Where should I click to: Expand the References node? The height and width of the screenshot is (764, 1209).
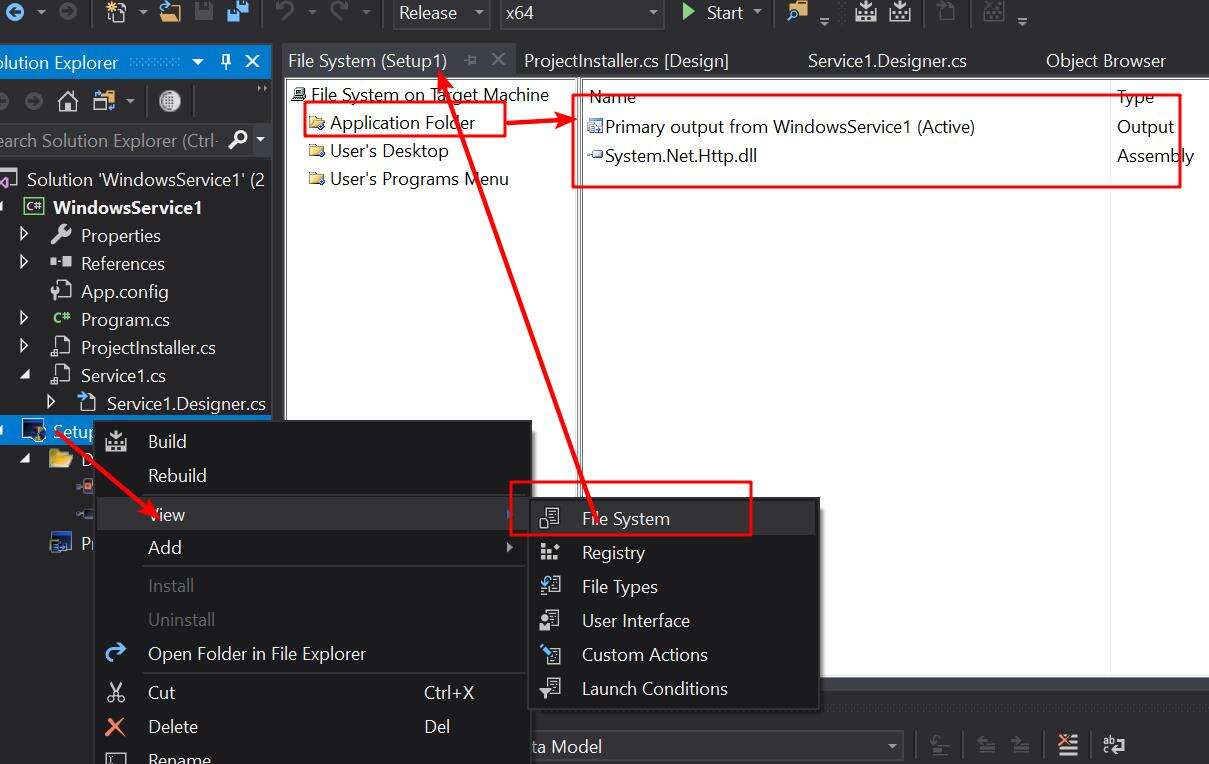tap(25, 263)
